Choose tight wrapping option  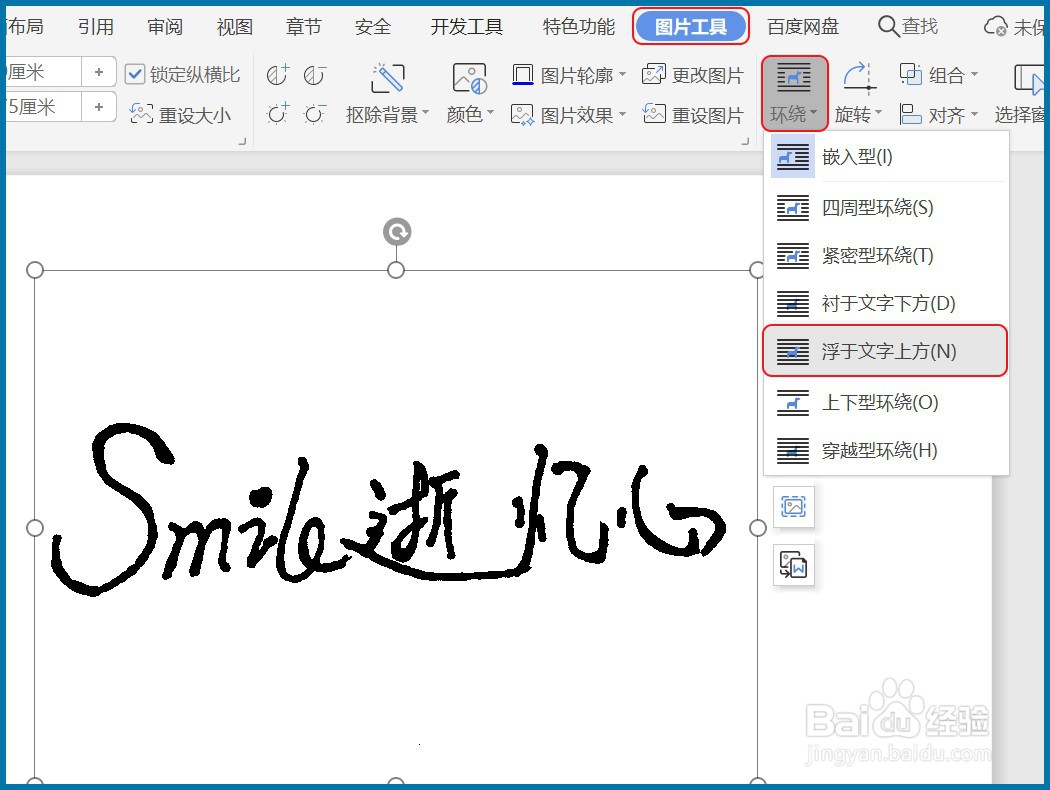886,256
